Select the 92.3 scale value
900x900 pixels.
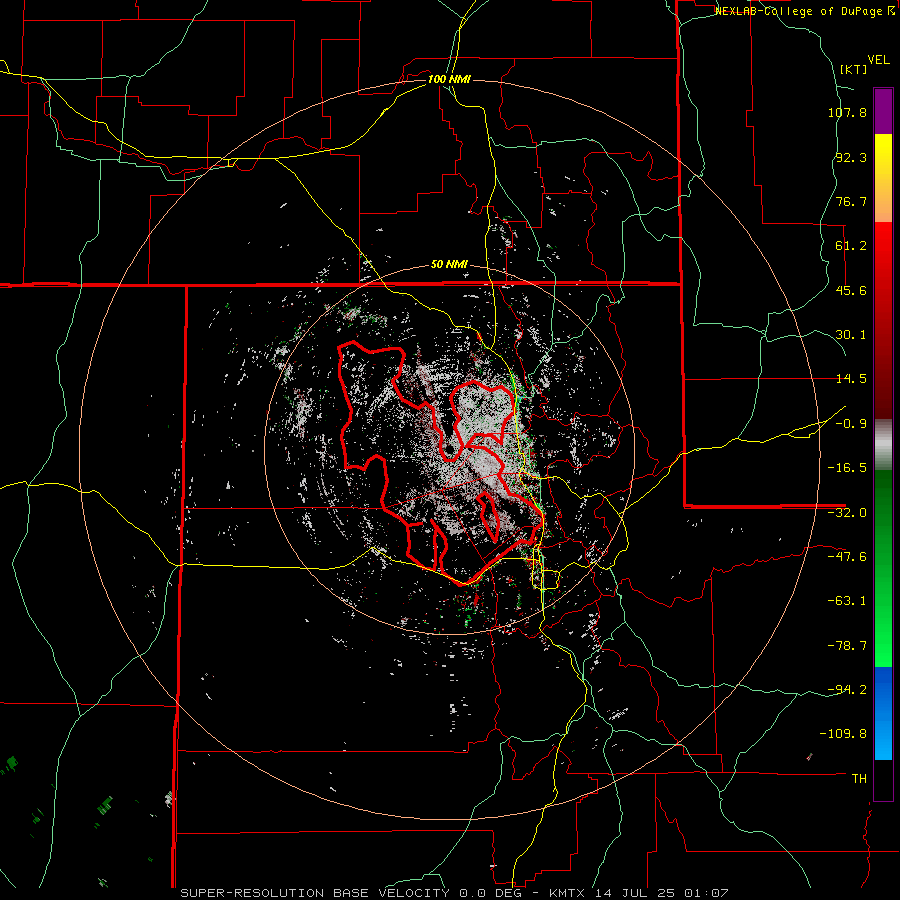pyautogui.click(x=851, y=157)
